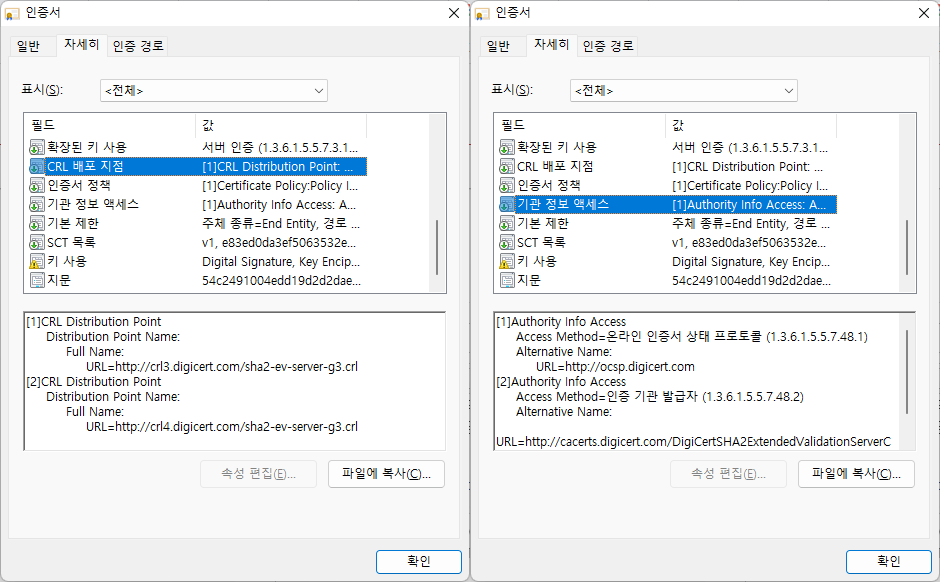This screenshot has height=582, width=940.
Task: Click the 기본 제한 icon in right dialog
Action: [507, 223]
